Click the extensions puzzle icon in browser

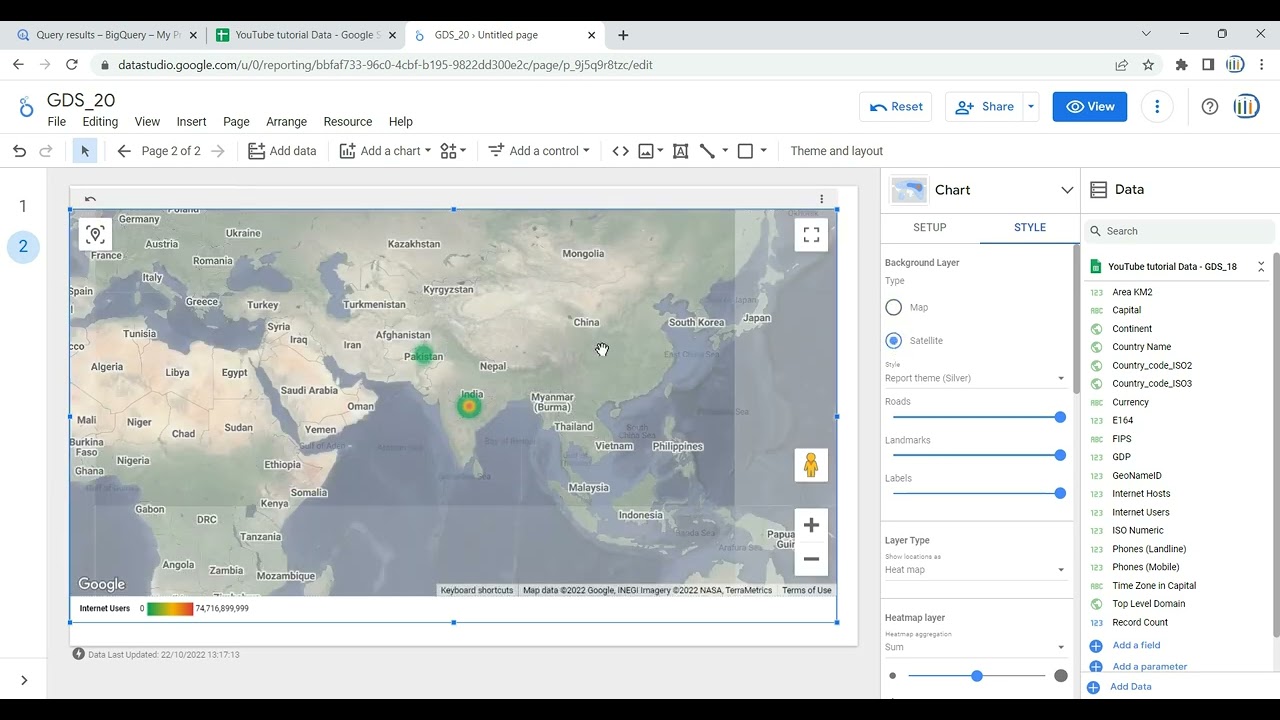[x=1181, y=65]
